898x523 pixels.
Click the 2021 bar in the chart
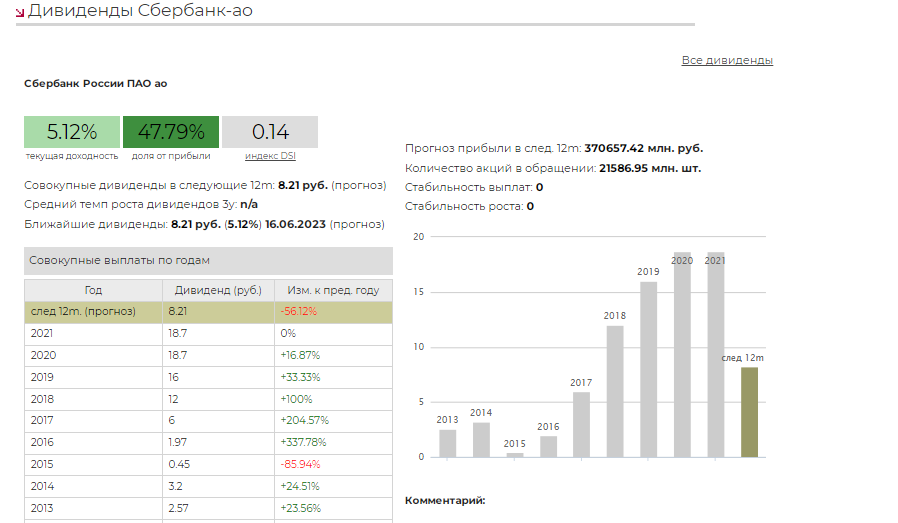[x=715, y=355]
